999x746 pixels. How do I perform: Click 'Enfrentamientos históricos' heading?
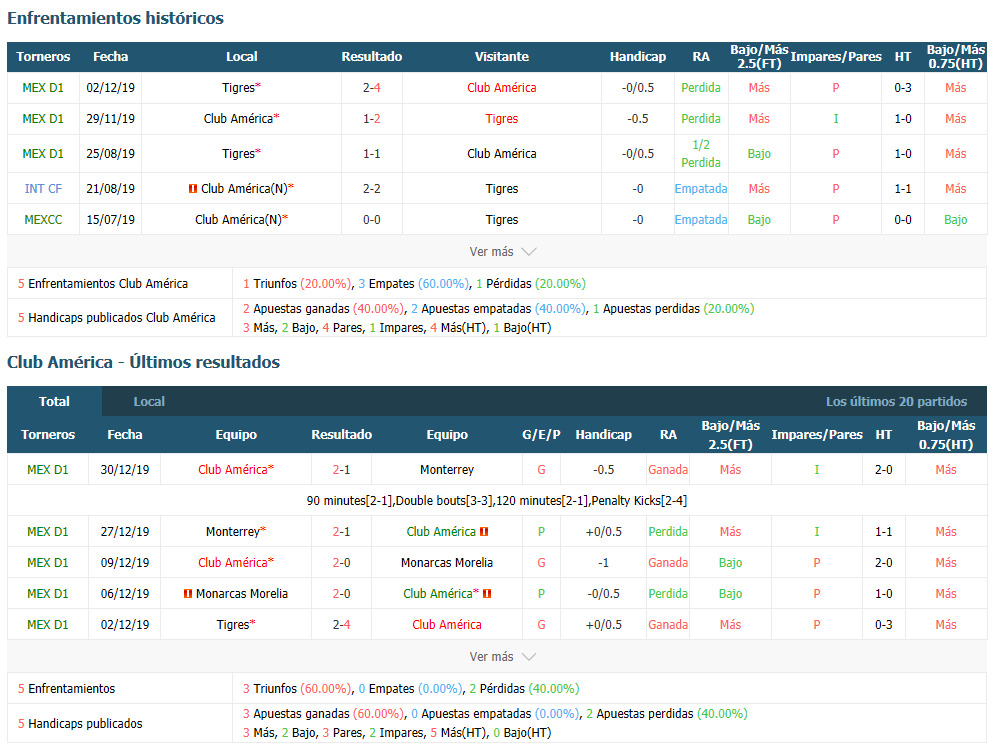[x=115, y=18]
